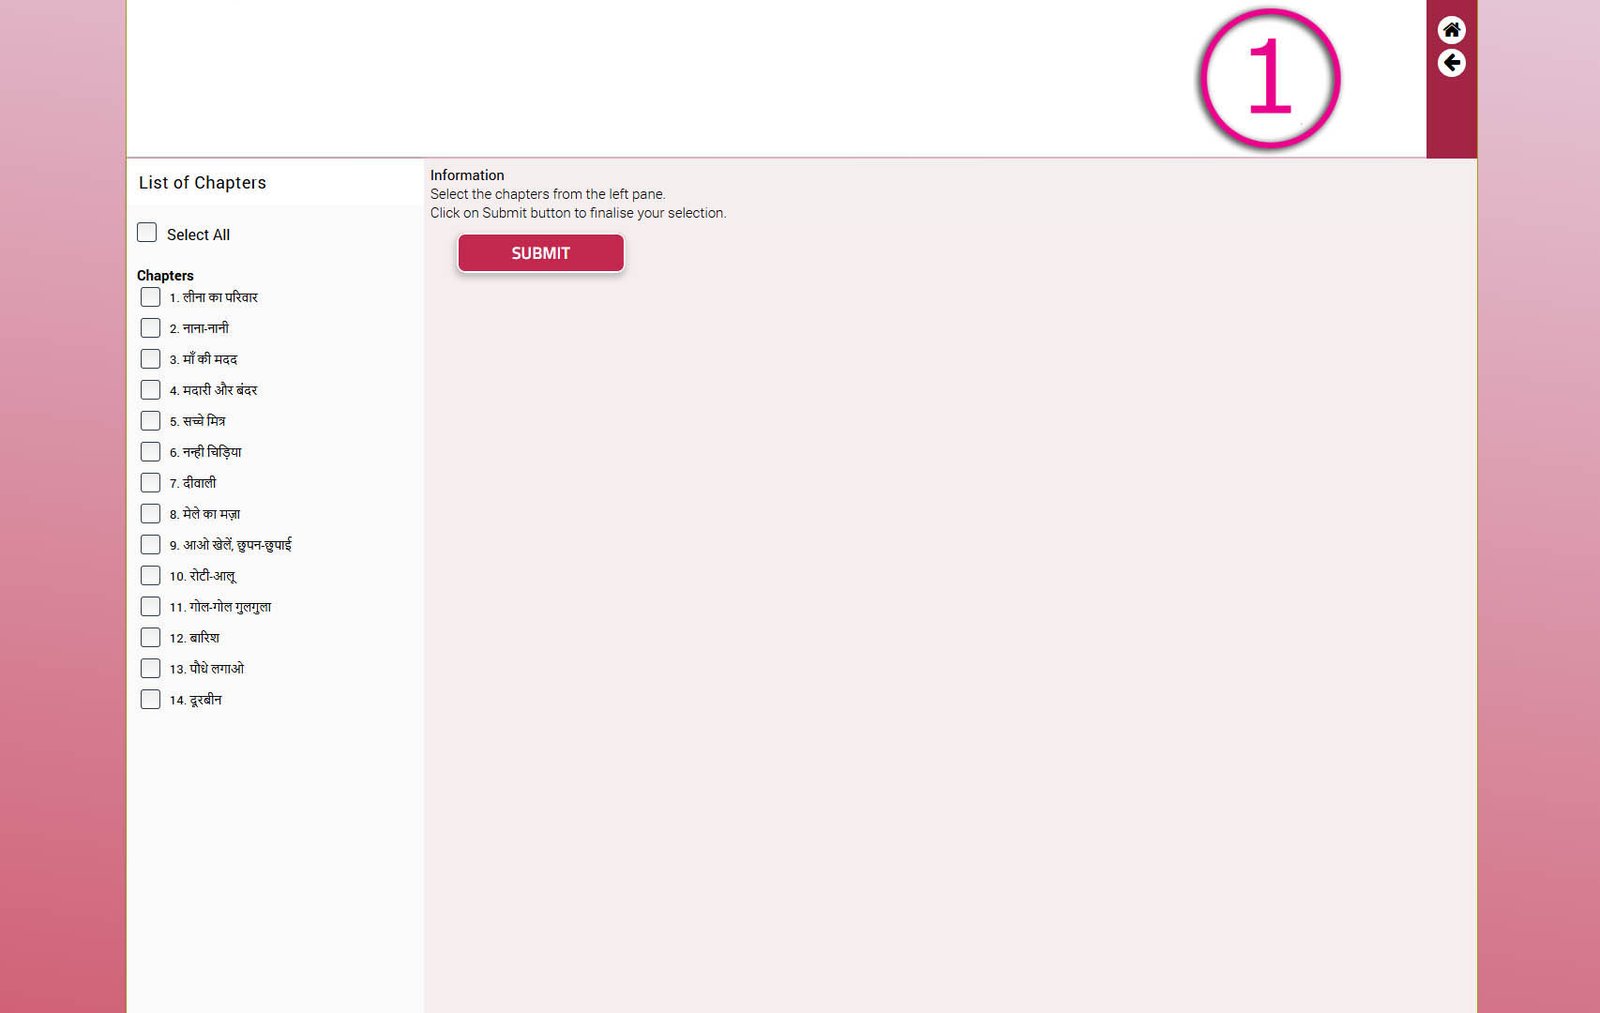Select chapter 7 दीवाली checkbox
This screenshot has width=1600, height=1013.
coord(150,483)
